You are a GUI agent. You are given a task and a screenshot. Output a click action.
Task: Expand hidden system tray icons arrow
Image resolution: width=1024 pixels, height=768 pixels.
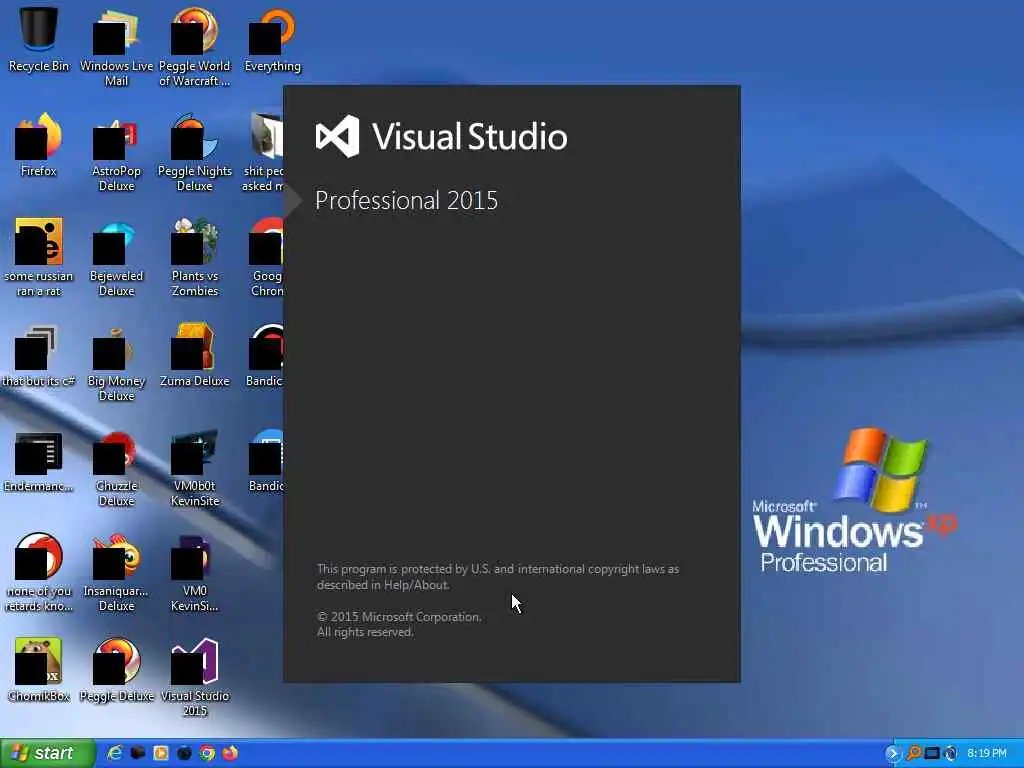(892, 754)
